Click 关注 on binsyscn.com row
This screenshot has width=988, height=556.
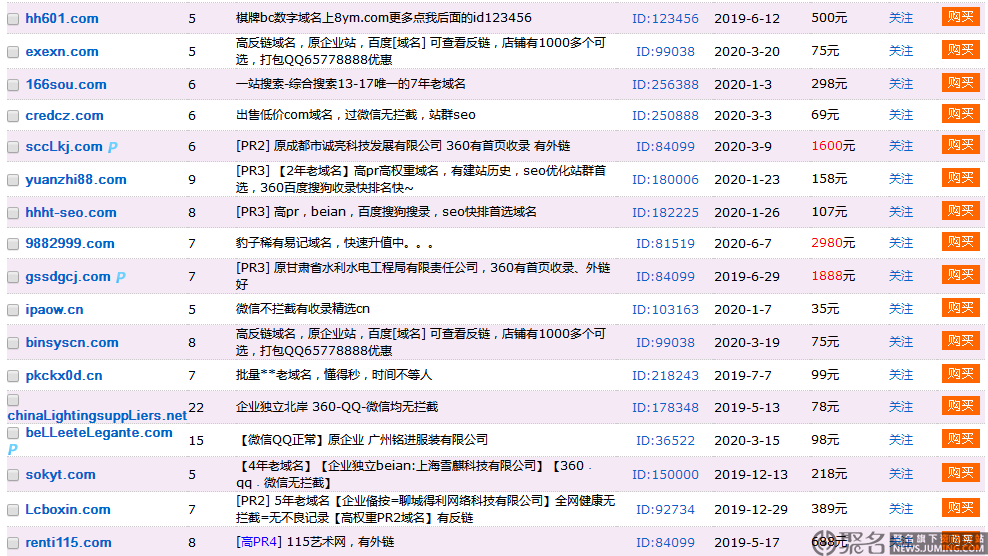pyautogui.click(x=900, y=342)
